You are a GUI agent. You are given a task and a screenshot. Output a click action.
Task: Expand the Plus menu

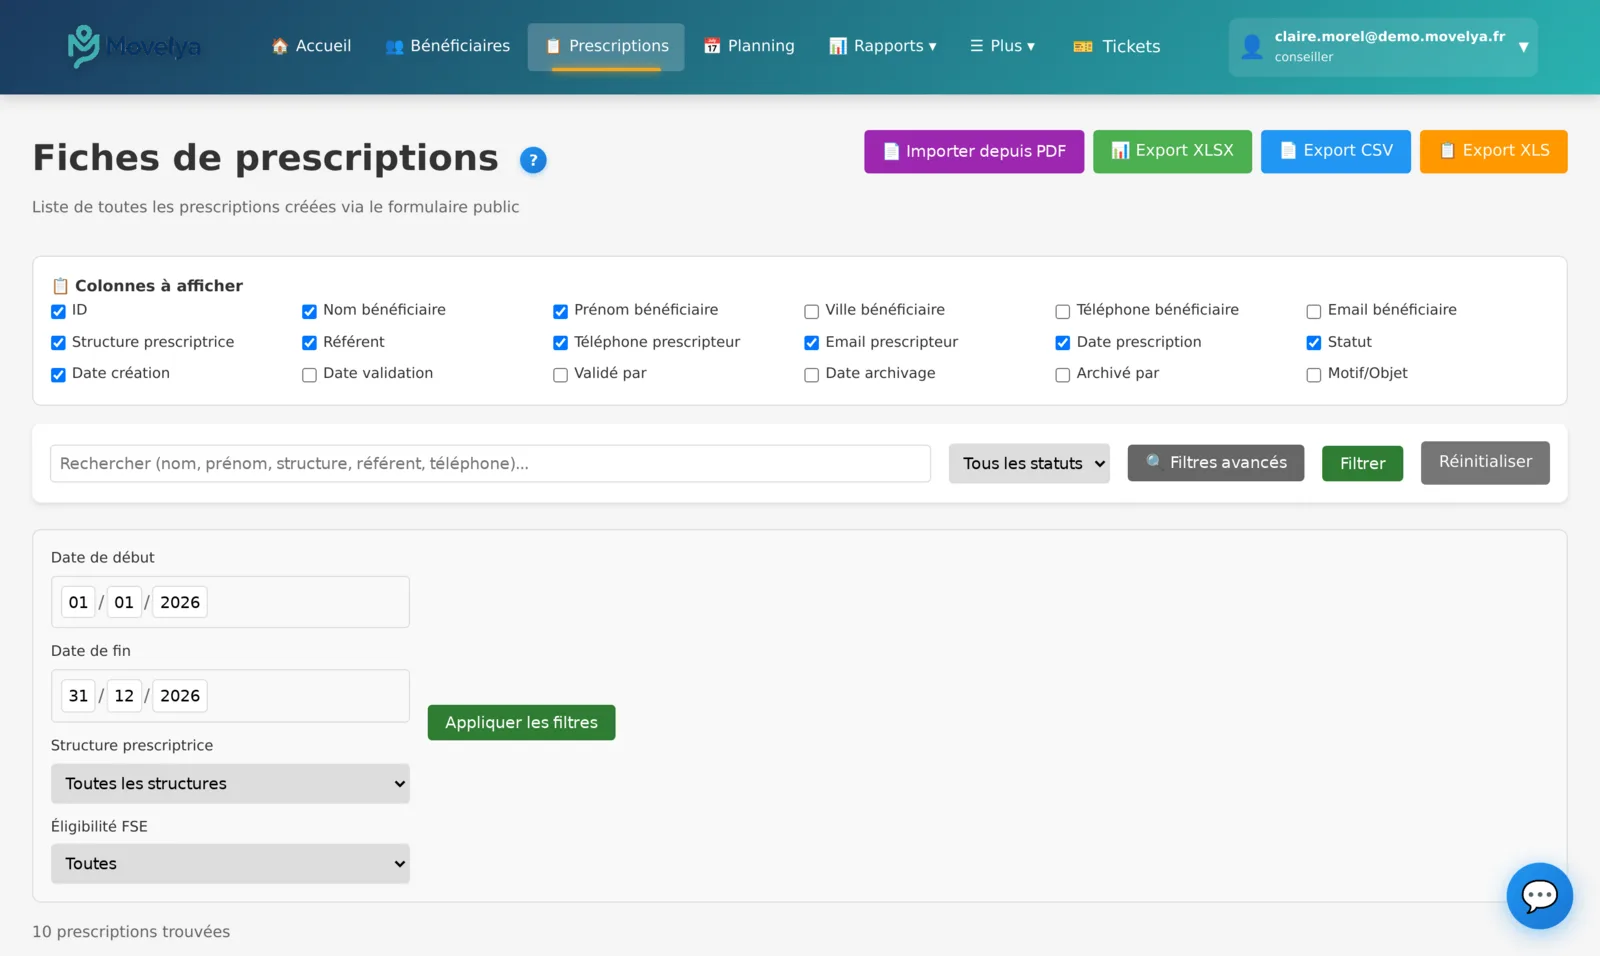[1002, 46]
